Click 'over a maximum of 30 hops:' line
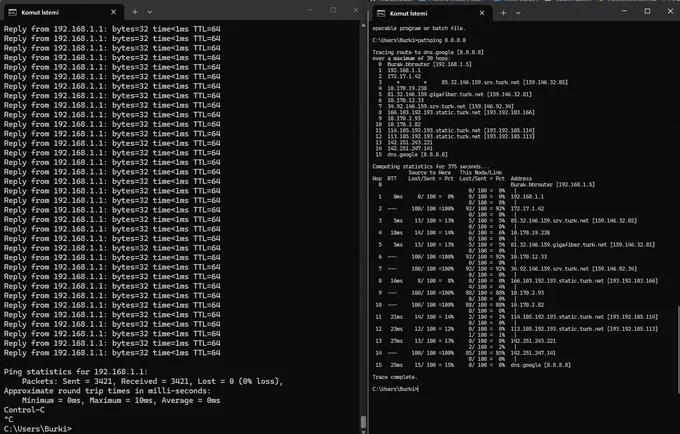This screenshot has width=680, height=434. (411, 58)
